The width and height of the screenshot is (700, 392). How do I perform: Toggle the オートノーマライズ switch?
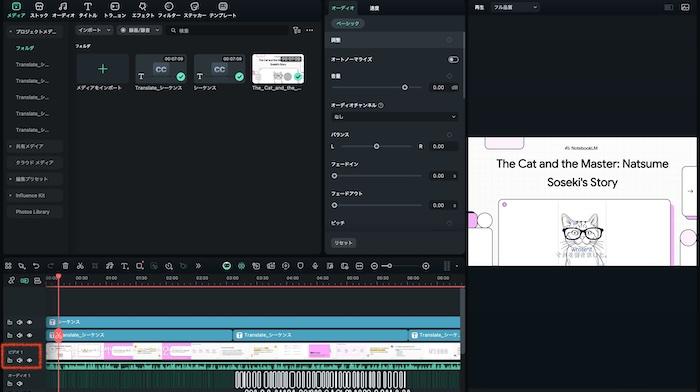click(453, 59)
